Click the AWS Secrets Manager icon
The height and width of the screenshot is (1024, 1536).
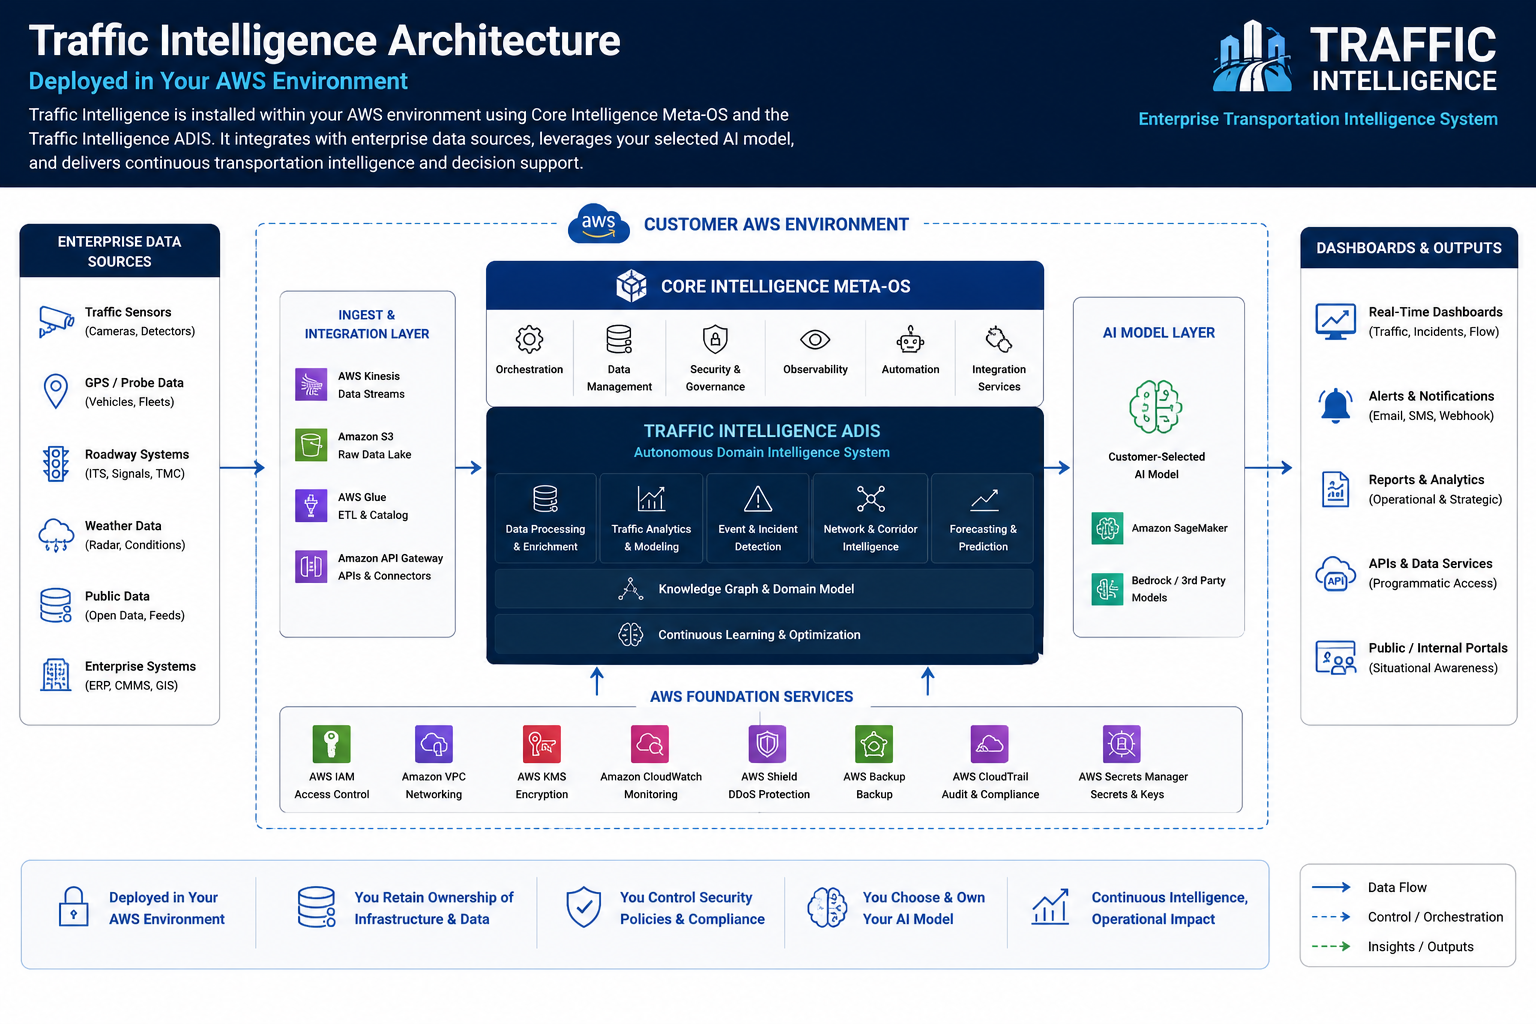1122,744
